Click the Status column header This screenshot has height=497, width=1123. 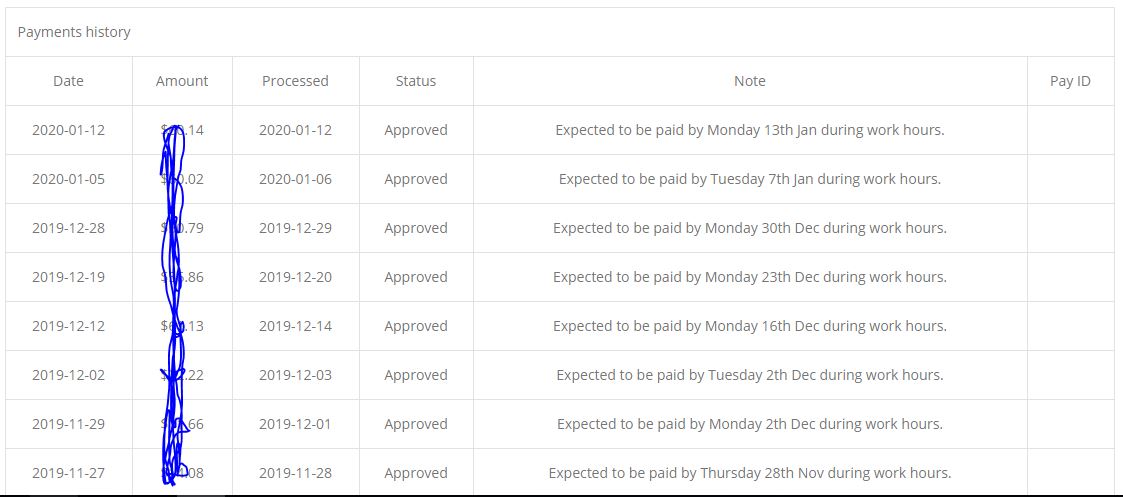(x=416, y=81)
